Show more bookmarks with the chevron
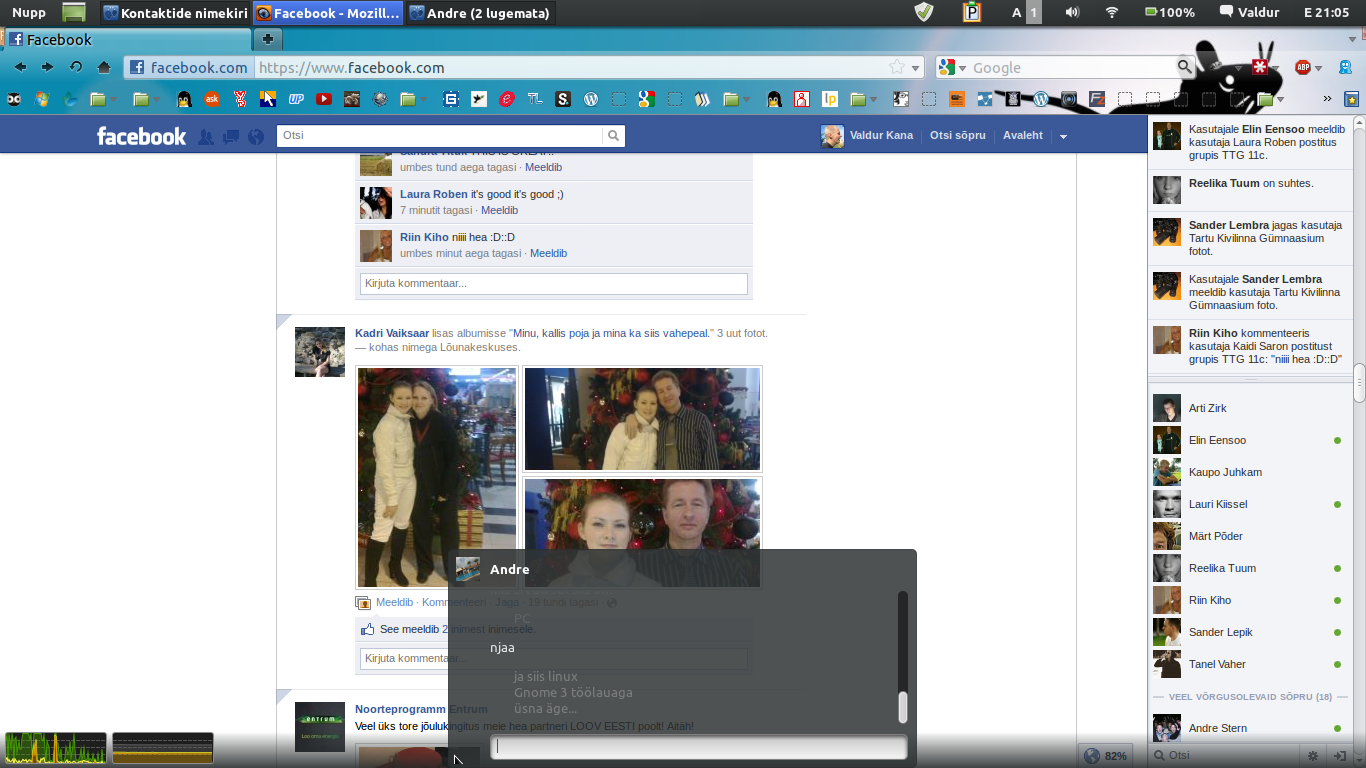The width and height of the screenshot is (1366, 768). 1327,99
